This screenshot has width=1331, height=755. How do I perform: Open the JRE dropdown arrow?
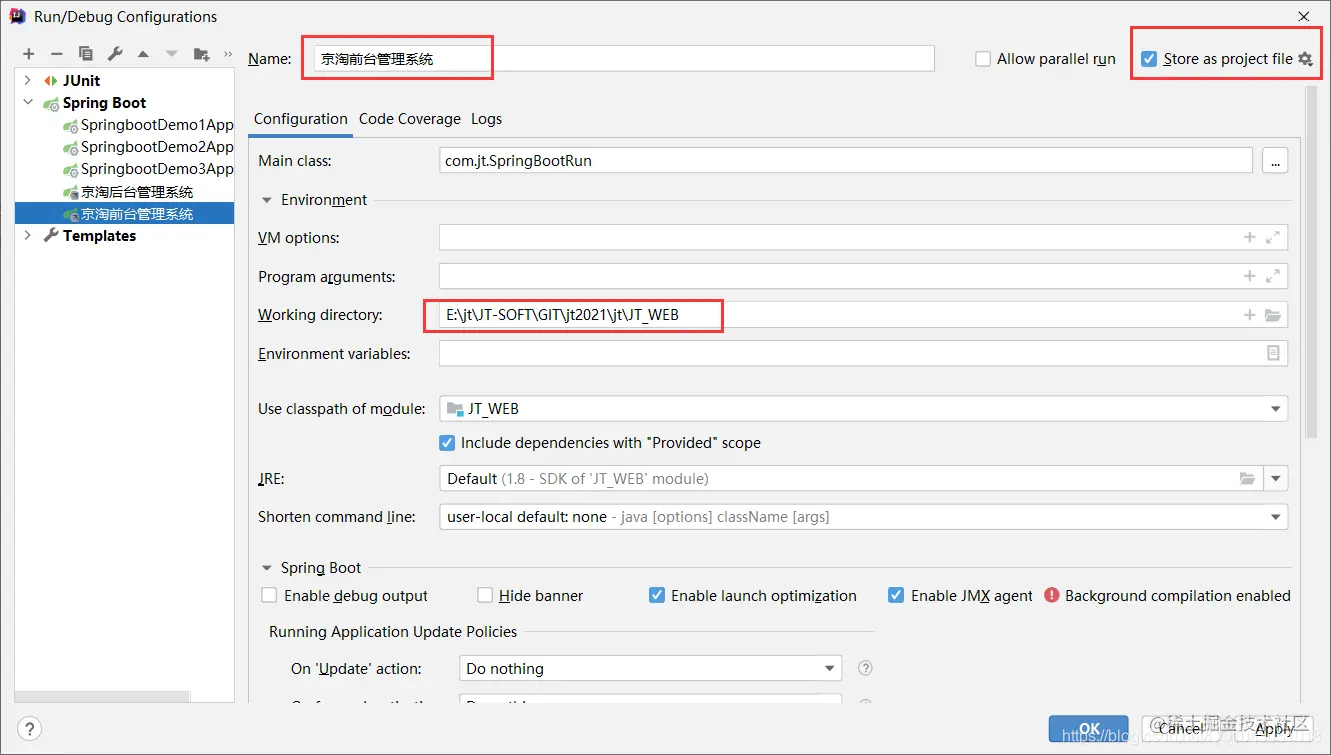pyautogui.click(x=1276, y=479)
